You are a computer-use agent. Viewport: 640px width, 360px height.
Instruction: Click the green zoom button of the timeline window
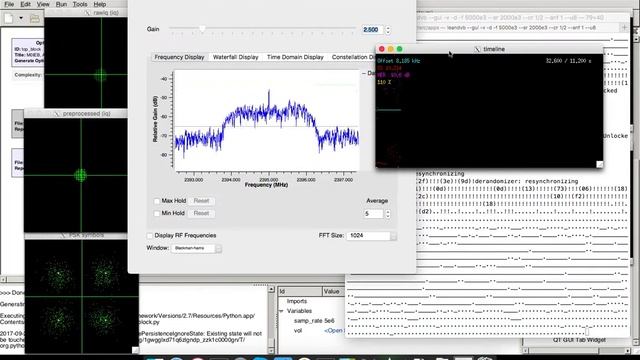400,49
